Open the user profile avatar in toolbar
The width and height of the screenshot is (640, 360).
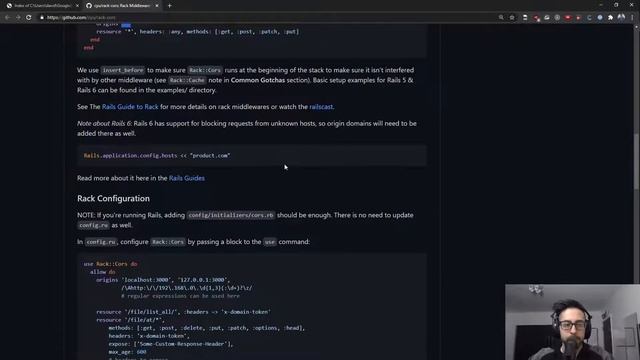coord(621,17)
